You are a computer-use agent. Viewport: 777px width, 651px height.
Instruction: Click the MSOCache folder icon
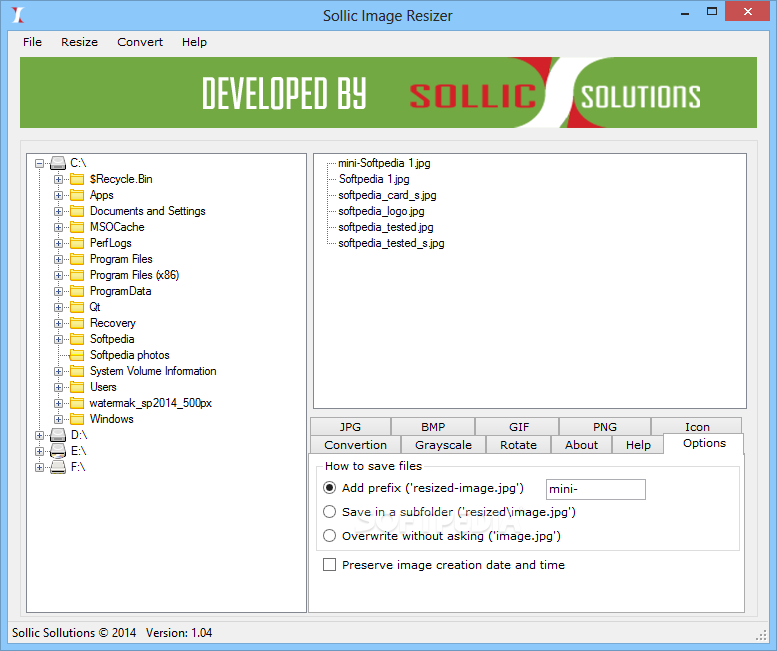(77, 227)
